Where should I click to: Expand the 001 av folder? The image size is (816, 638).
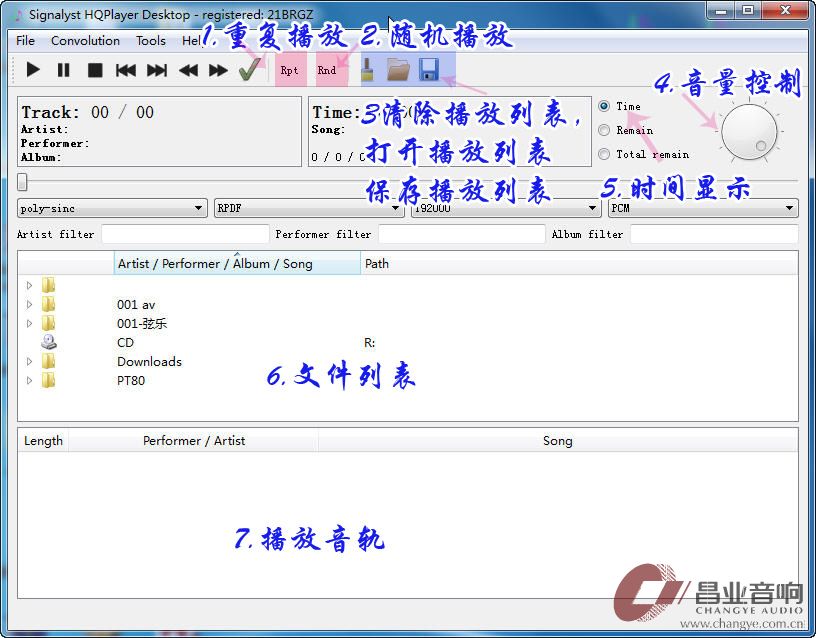pos(29,304)
